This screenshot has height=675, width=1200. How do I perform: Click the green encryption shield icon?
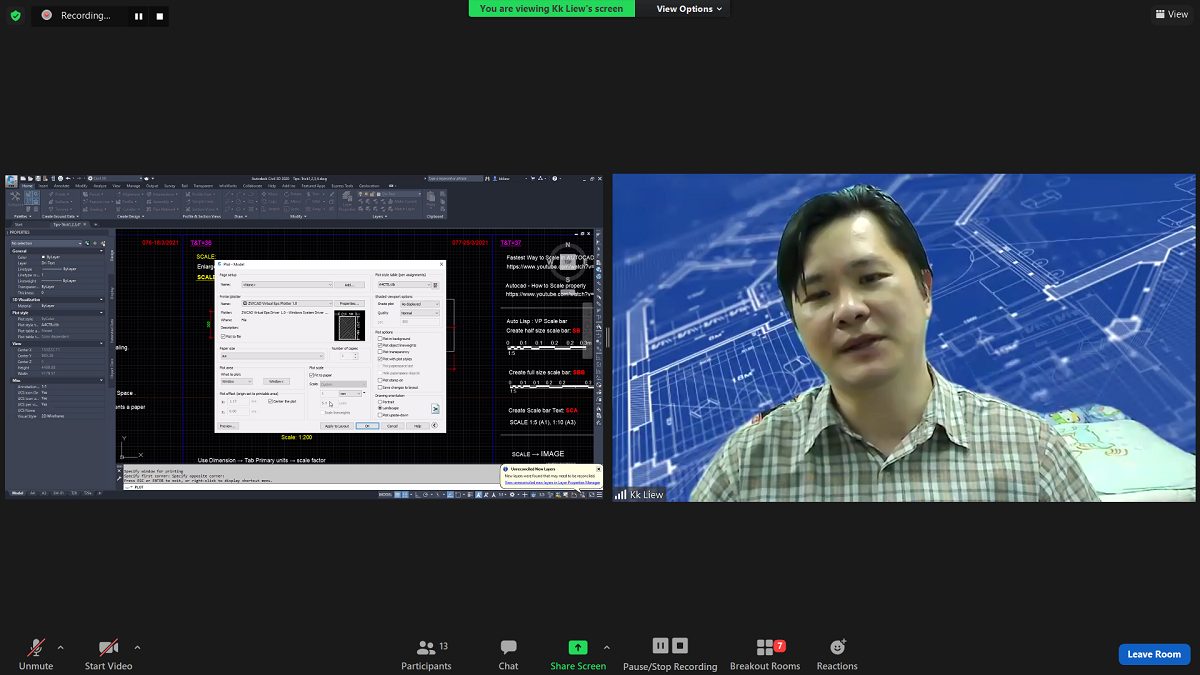(x=15, y=15)
